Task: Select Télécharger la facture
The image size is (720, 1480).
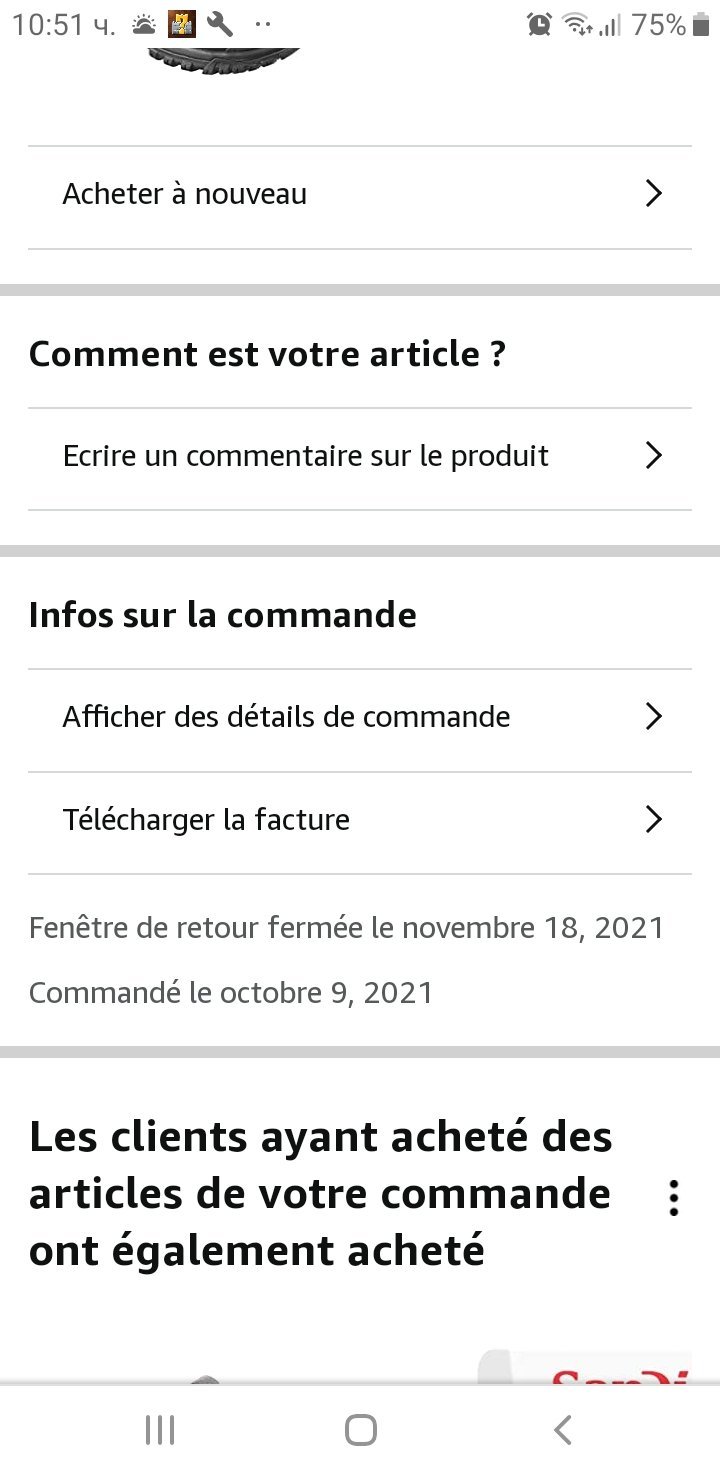Action: (x=207, y=820)
